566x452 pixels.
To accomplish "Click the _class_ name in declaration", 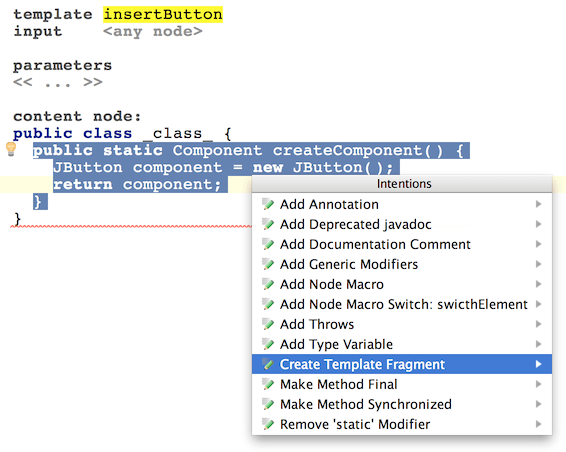I will coord(178,134).
